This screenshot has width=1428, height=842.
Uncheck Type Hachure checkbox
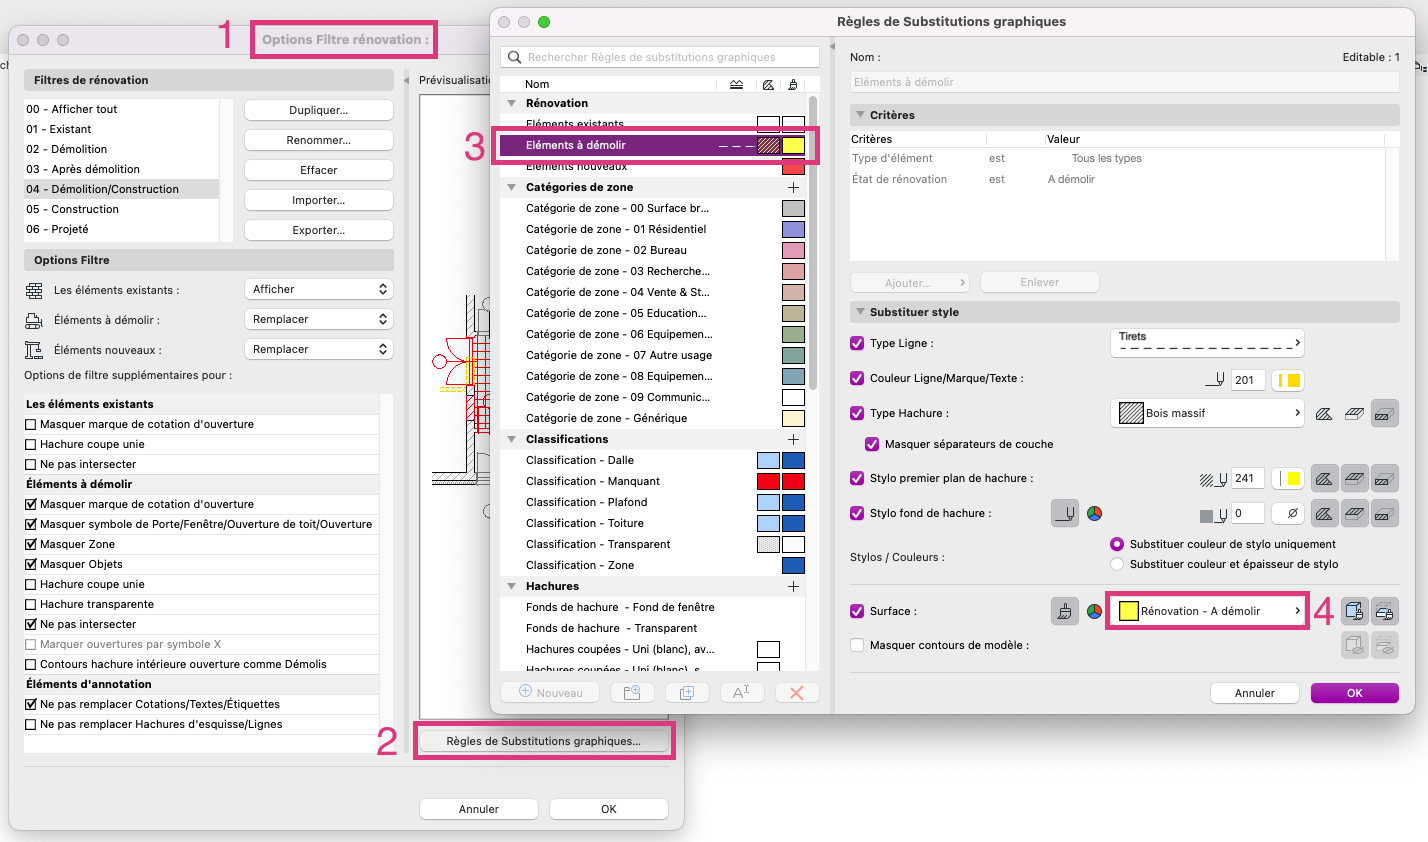[857, 413]
